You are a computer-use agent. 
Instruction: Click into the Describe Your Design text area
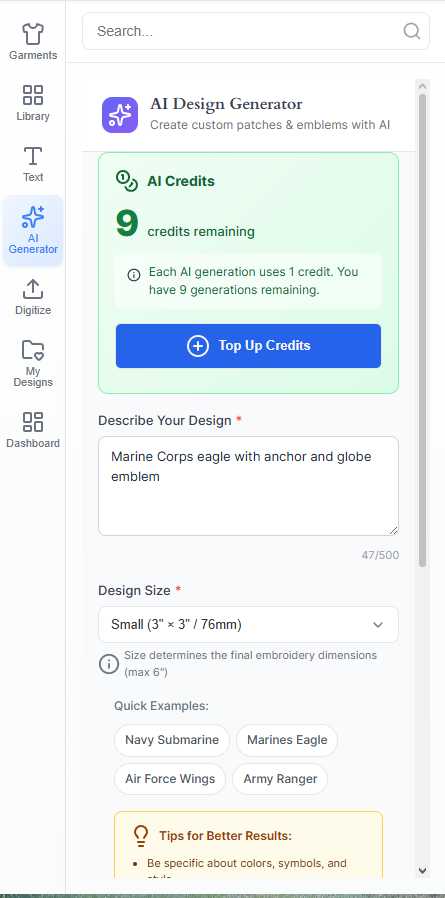point(248,486)
